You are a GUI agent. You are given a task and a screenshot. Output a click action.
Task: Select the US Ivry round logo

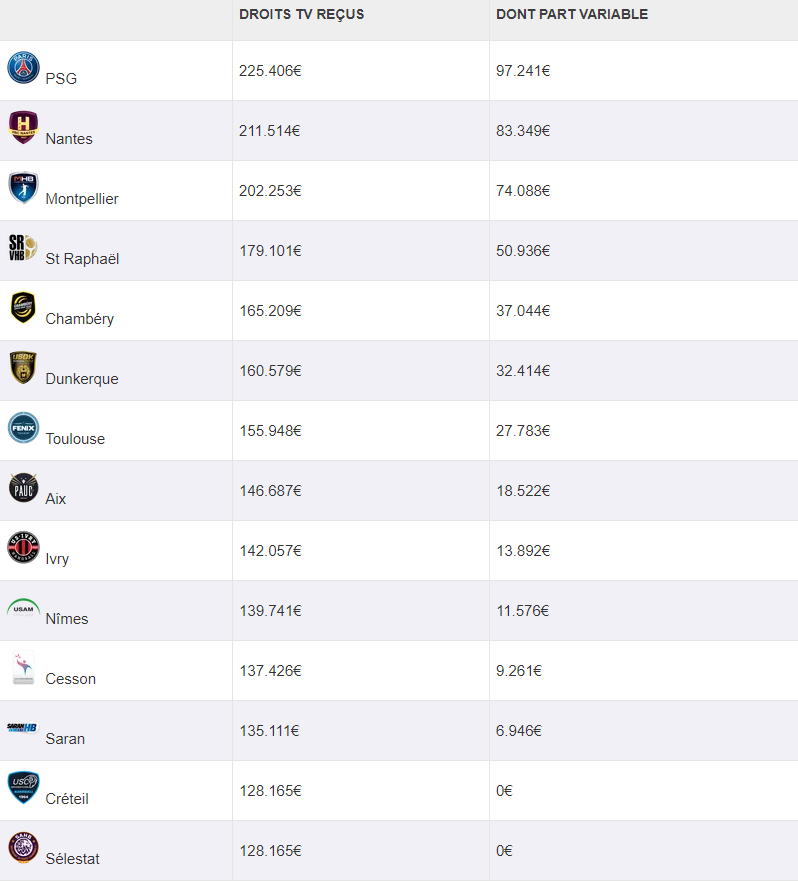click(23, 547)
